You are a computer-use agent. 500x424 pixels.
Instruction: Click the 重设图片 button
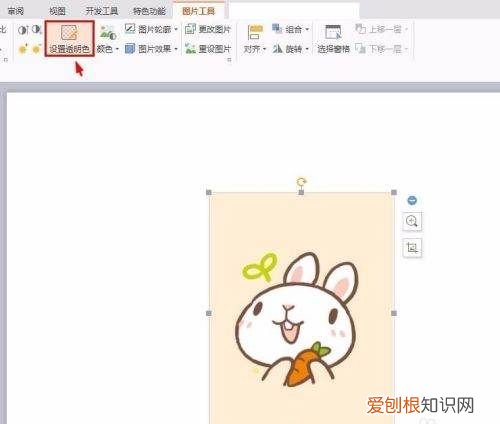point(207,49)
